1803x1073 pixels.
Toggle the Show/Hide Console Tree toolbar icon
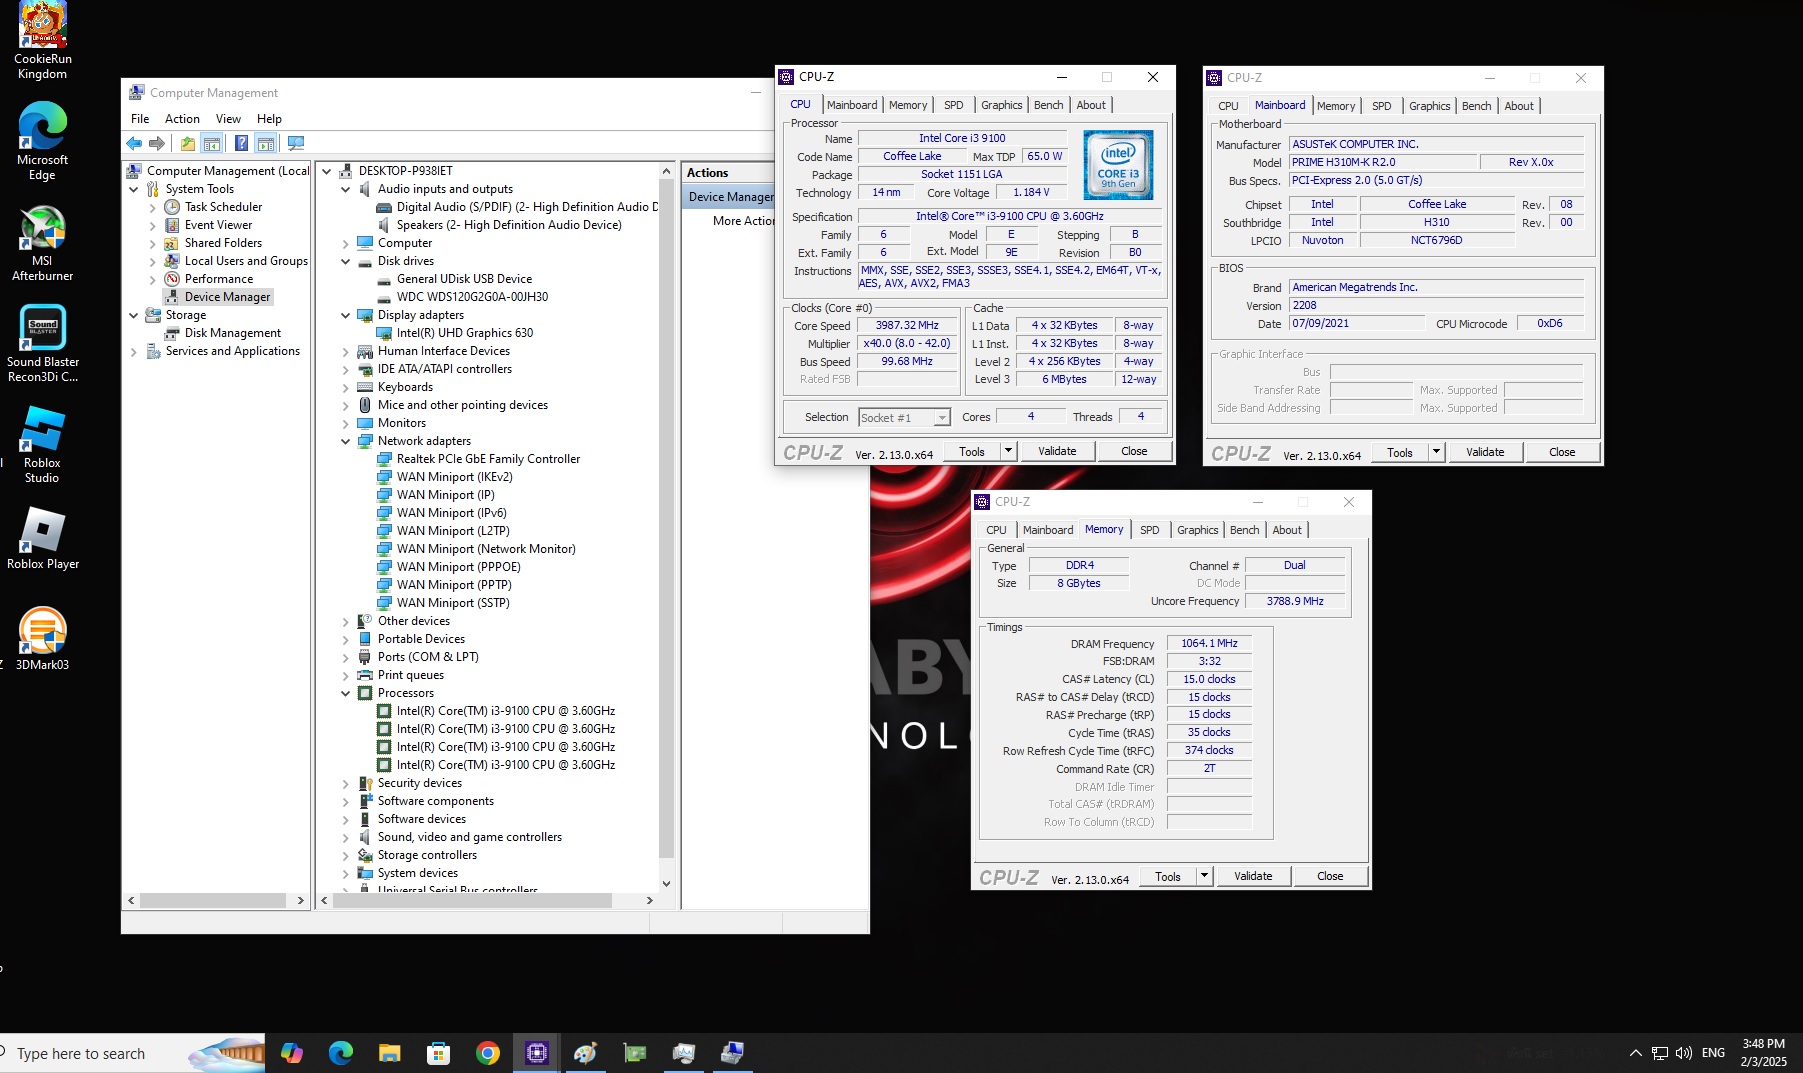[x=212, y=144]
